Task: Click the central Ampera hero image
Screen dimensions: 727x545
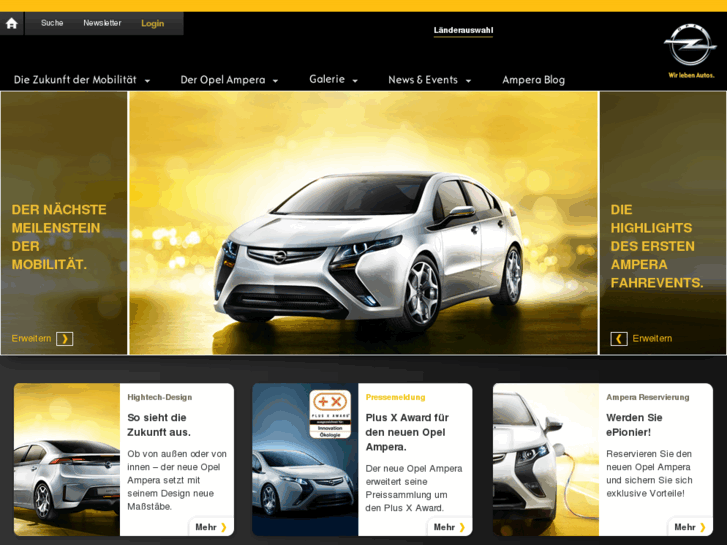Action: (x=364, y=223)
